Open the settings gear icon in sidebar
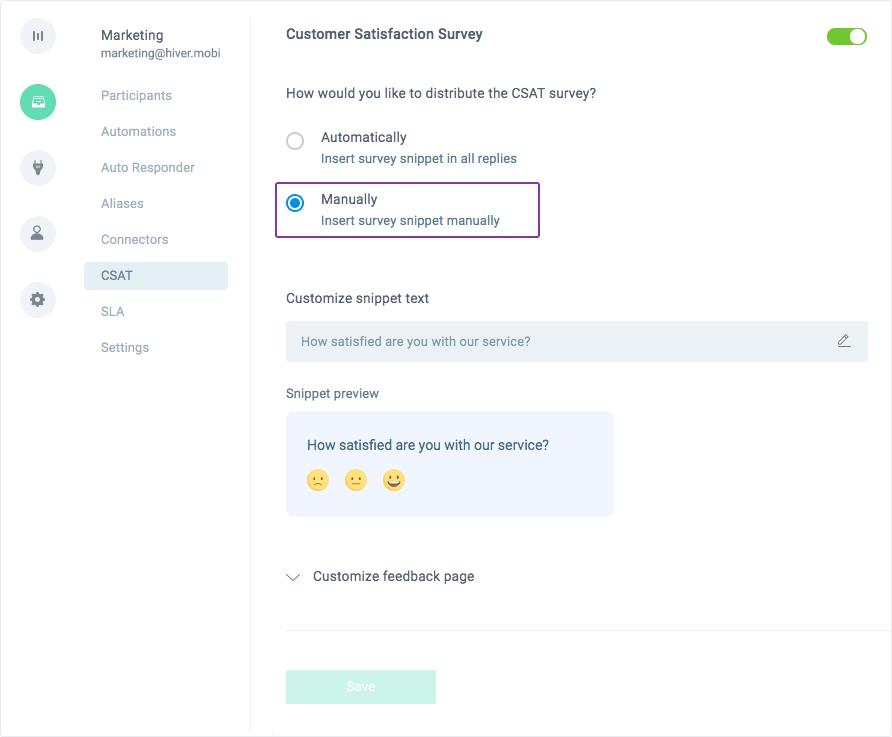Image resolution: width=892 pixels, height=737 pixels. pyautogui.click(x=38, y=300)
